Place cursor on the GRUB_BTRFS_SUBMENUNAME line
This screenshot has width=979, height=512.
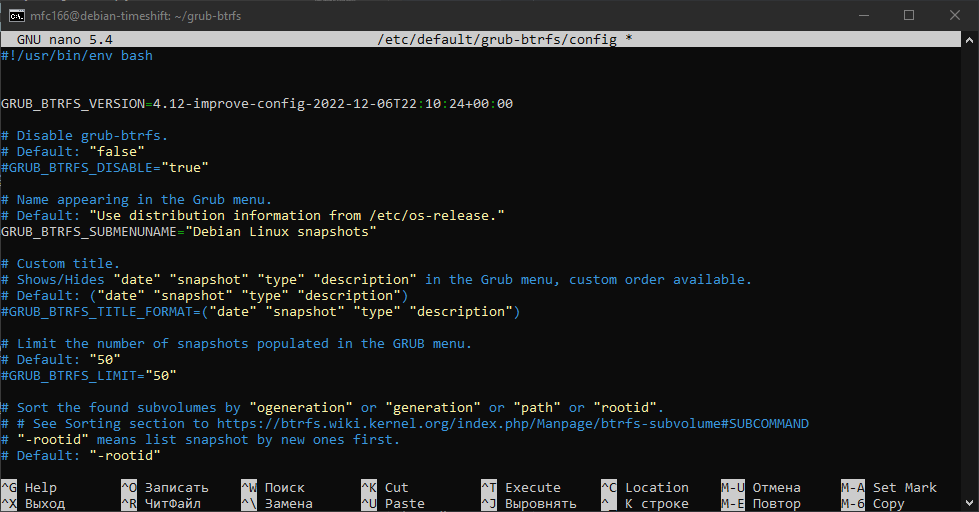click(188, 232)
